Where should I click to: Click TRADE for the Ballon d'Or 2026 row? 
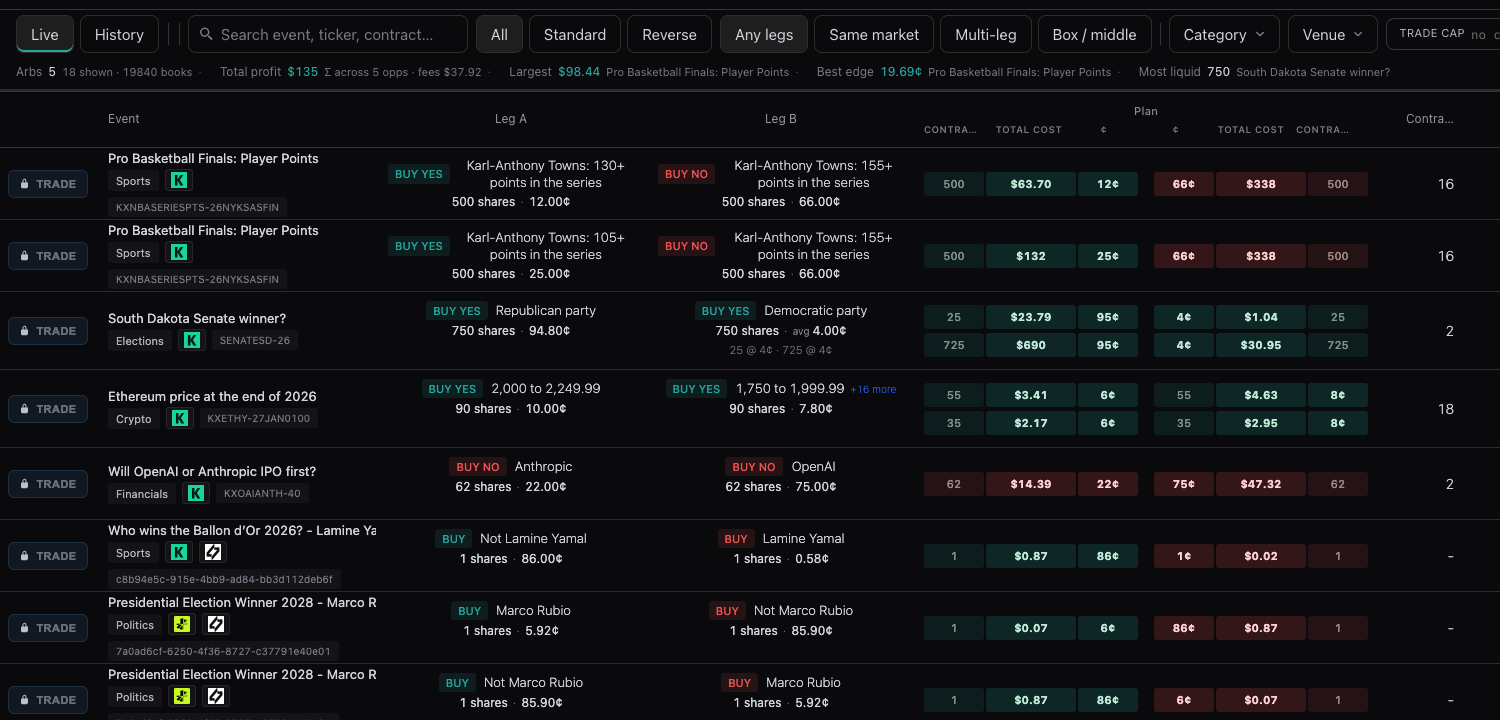(48, 556)
